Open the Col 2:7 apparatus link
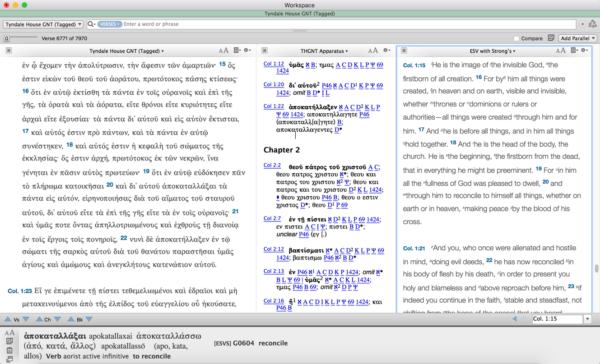600x364 pixels. coord(272,218)
